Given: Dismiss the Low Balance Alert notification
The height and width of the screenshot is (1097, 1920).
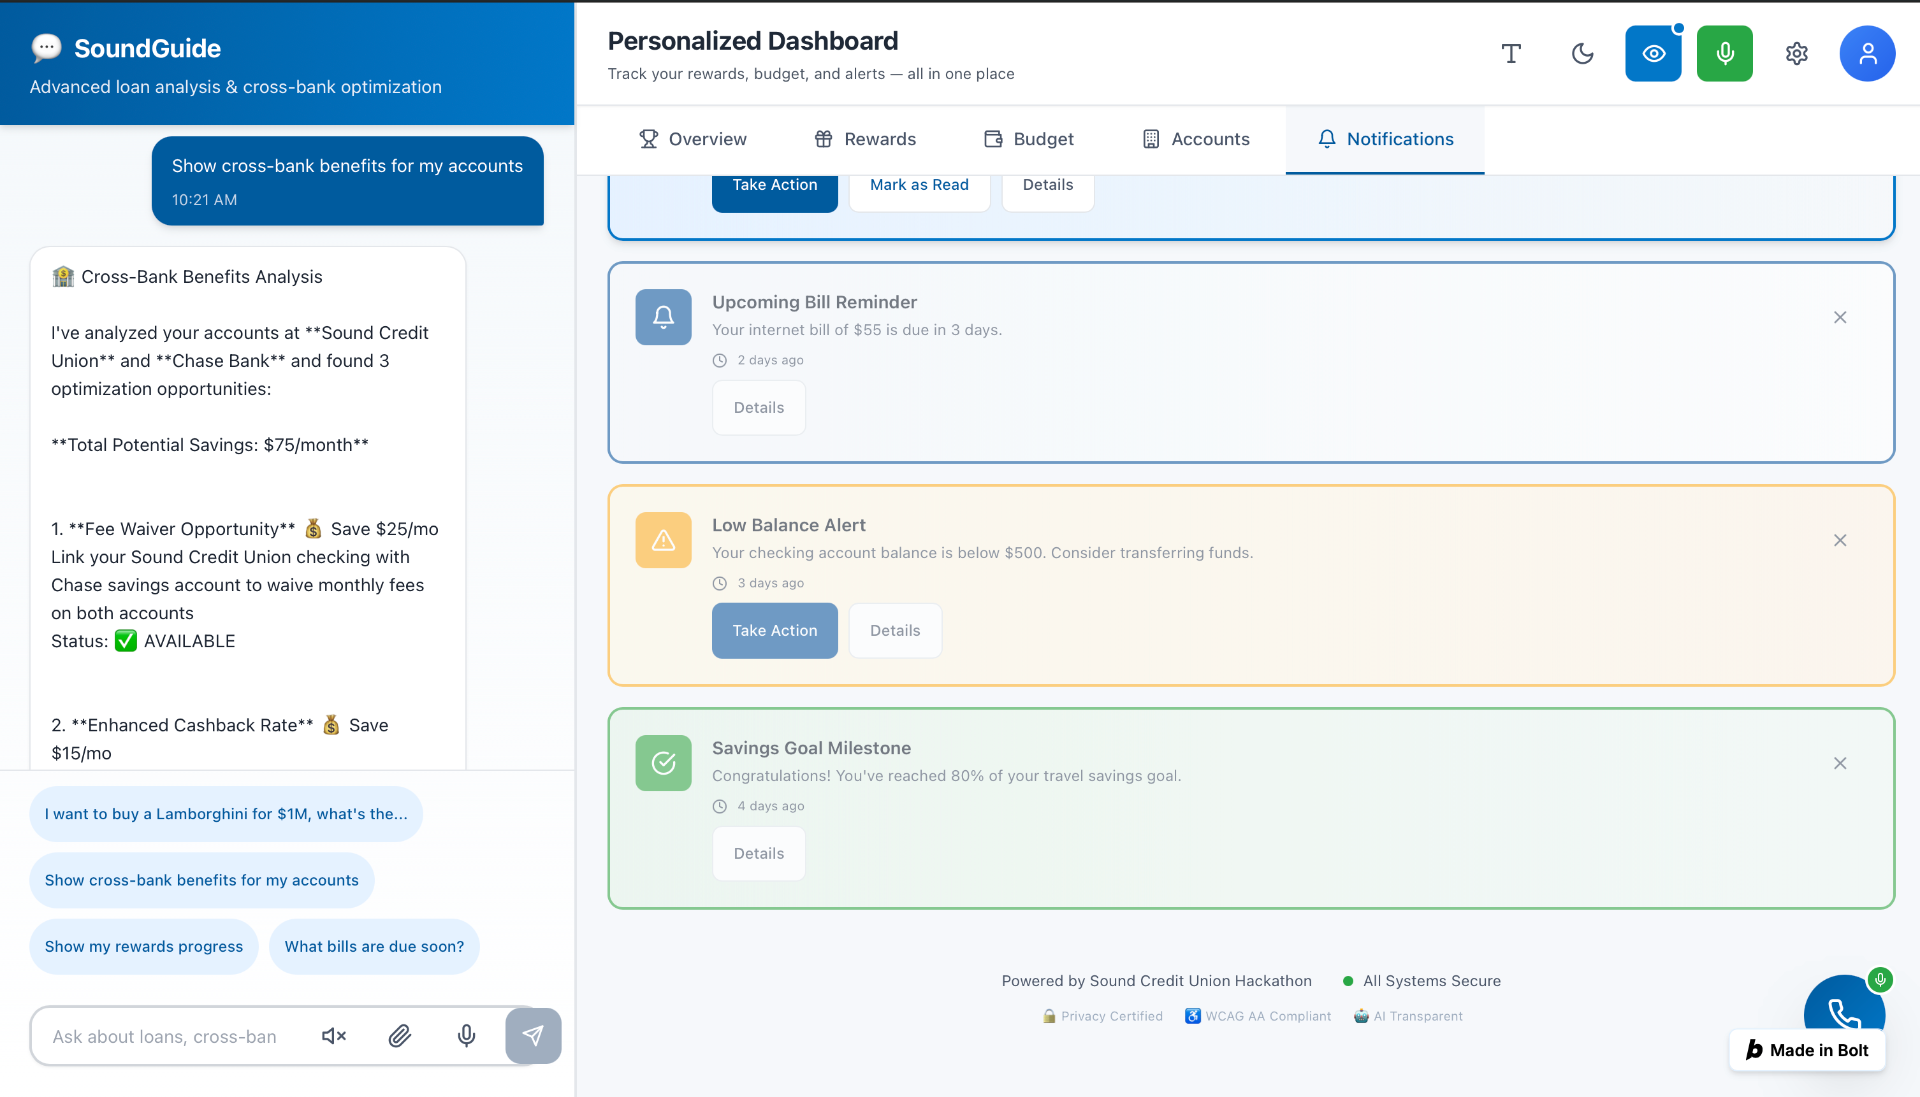Looking at the screenshot, I should [x=1839, y=540].
